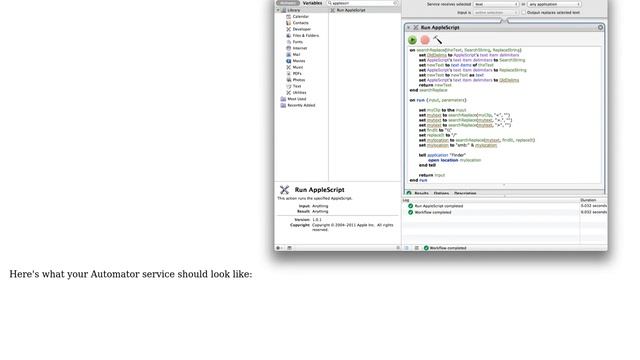Click the log view button in status bar

coord(407,248)
